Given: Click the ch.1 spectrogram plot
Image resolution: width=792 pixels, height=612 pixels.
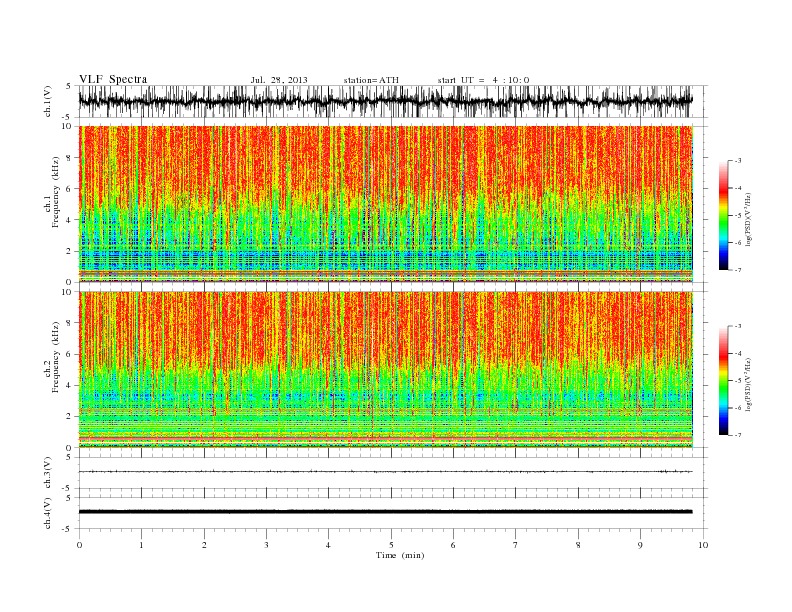Looking at the screenshot, I should click(386, 204).
